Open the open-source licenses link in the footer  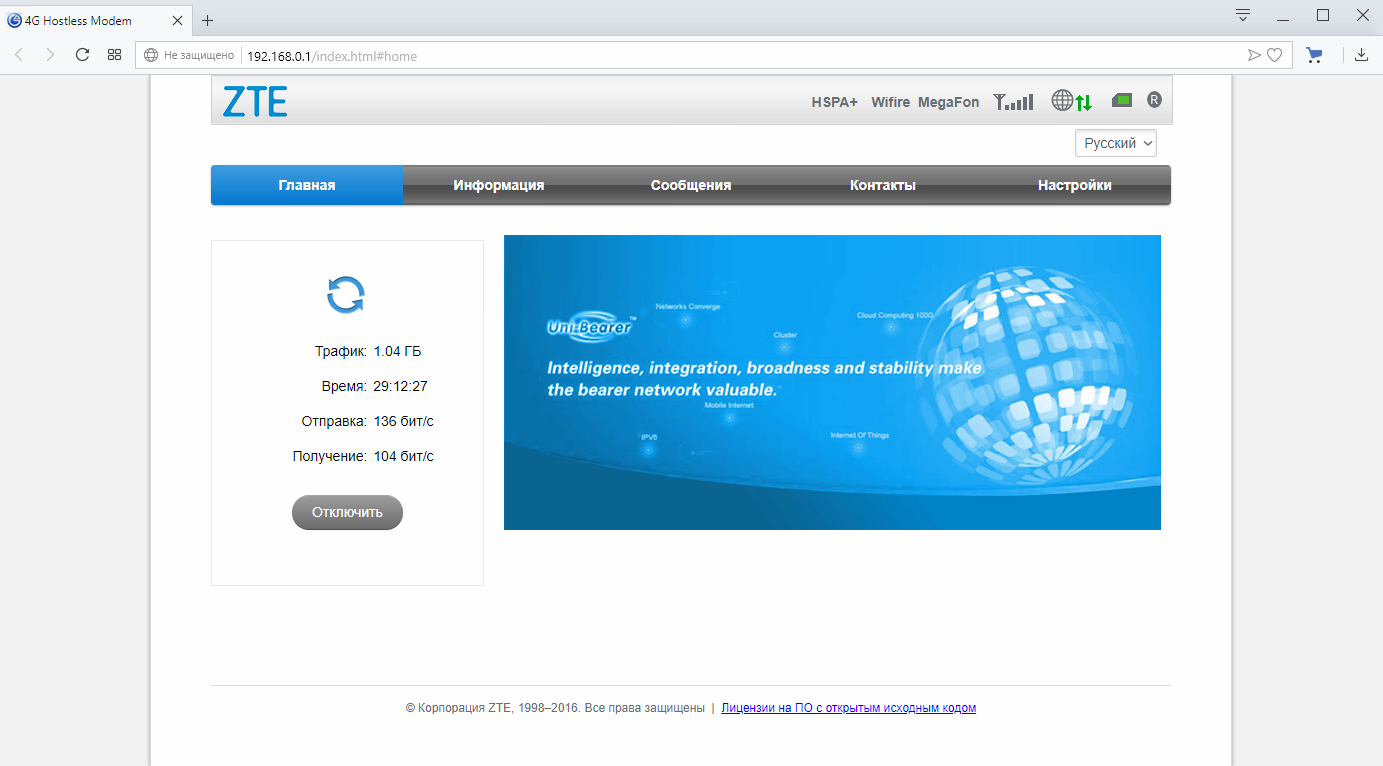point(848,708)
